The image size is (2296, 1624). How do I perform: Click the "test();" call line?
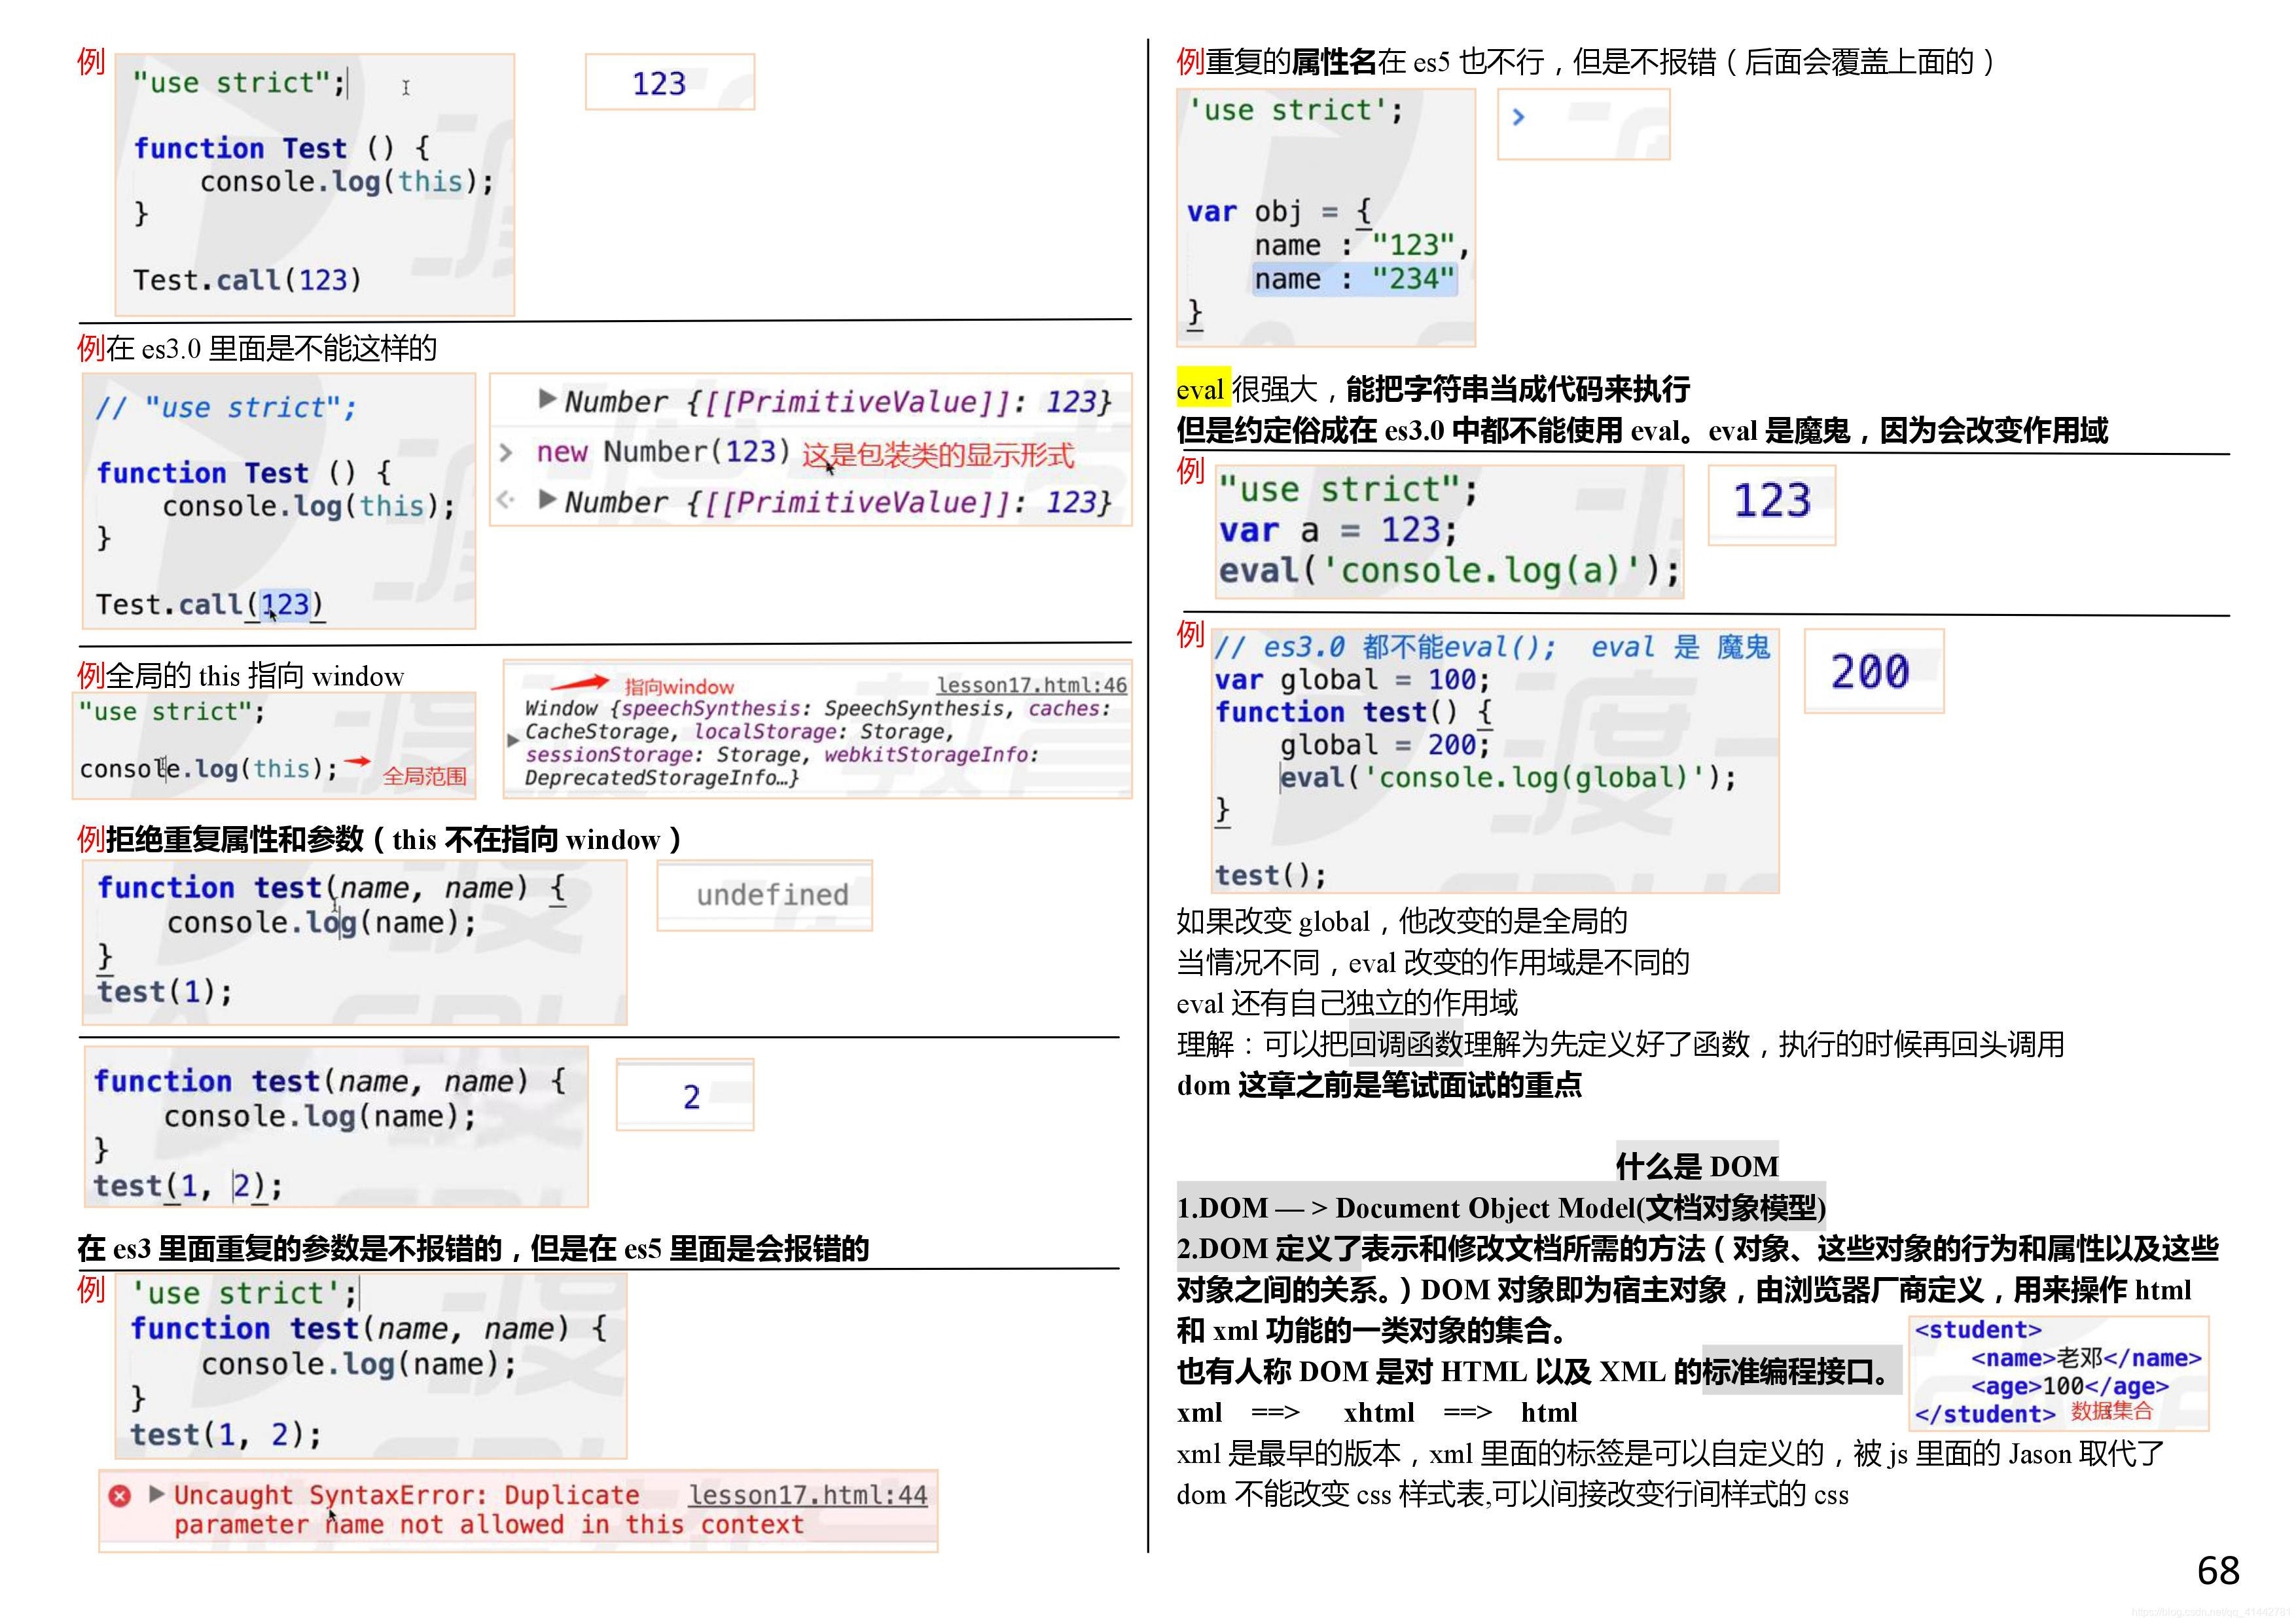point(1270,876)
